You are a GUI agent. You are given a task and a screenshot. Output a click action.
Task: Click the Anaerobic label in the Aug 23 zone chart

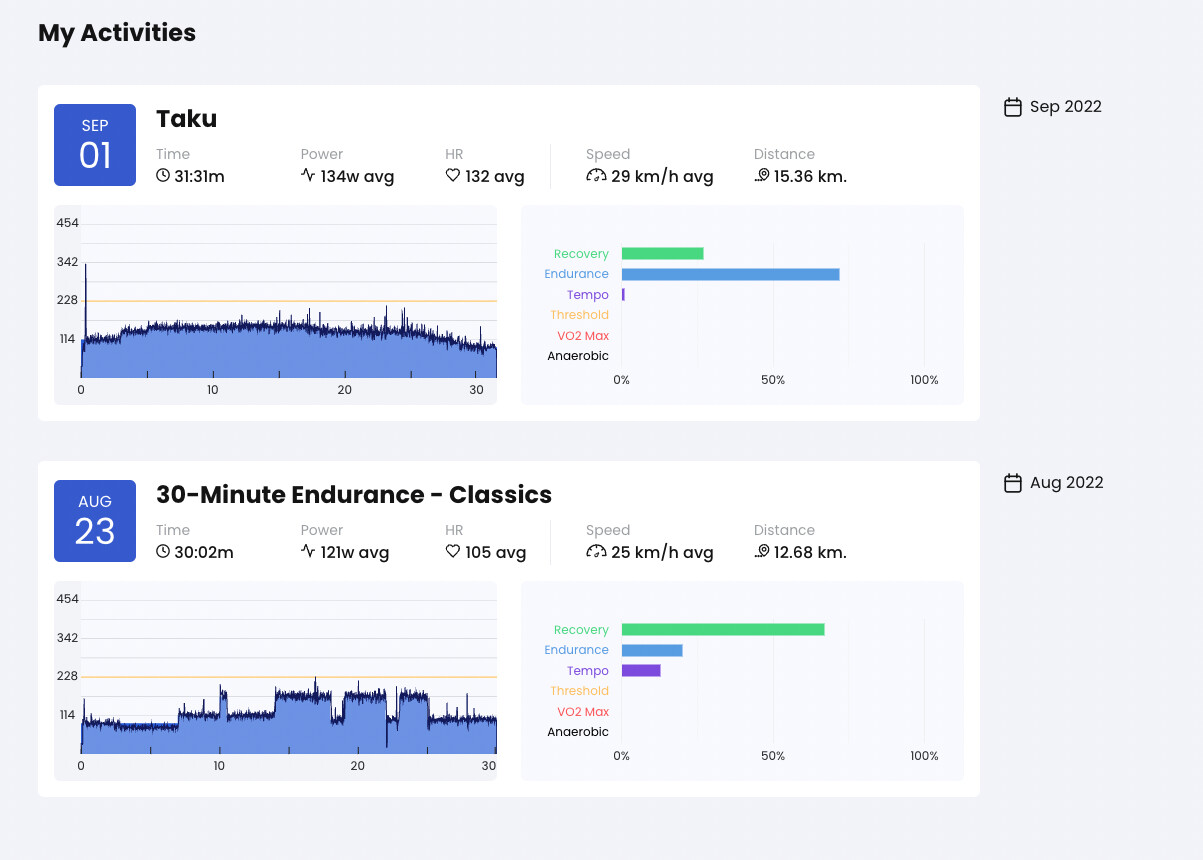578,732
